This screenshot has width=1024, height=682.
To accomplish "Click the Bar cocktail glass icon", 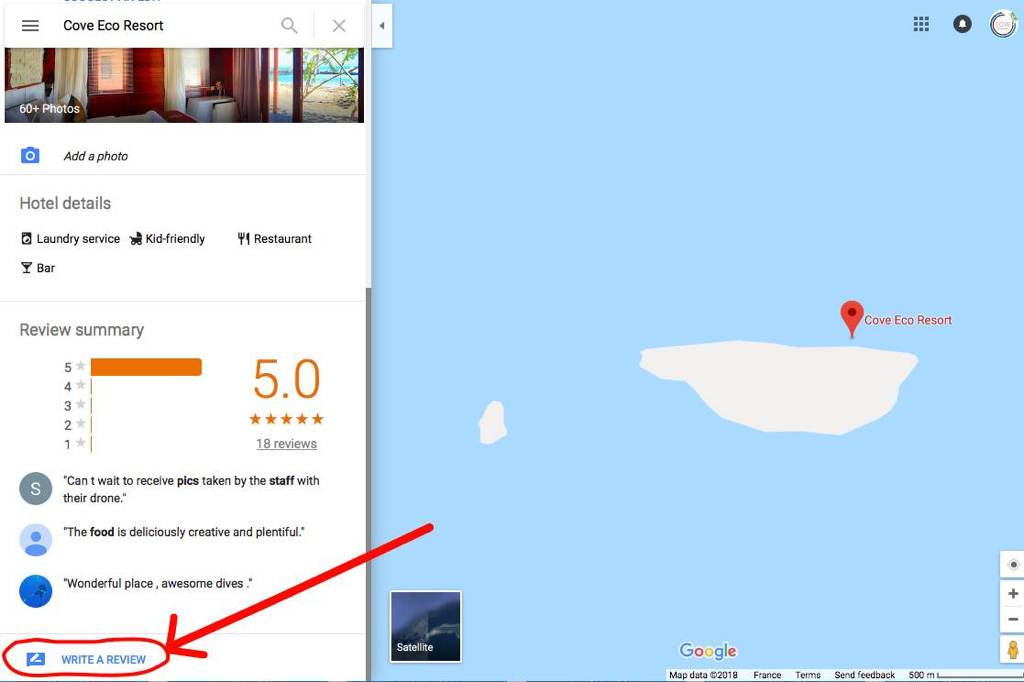I will [x=24, y=268].
